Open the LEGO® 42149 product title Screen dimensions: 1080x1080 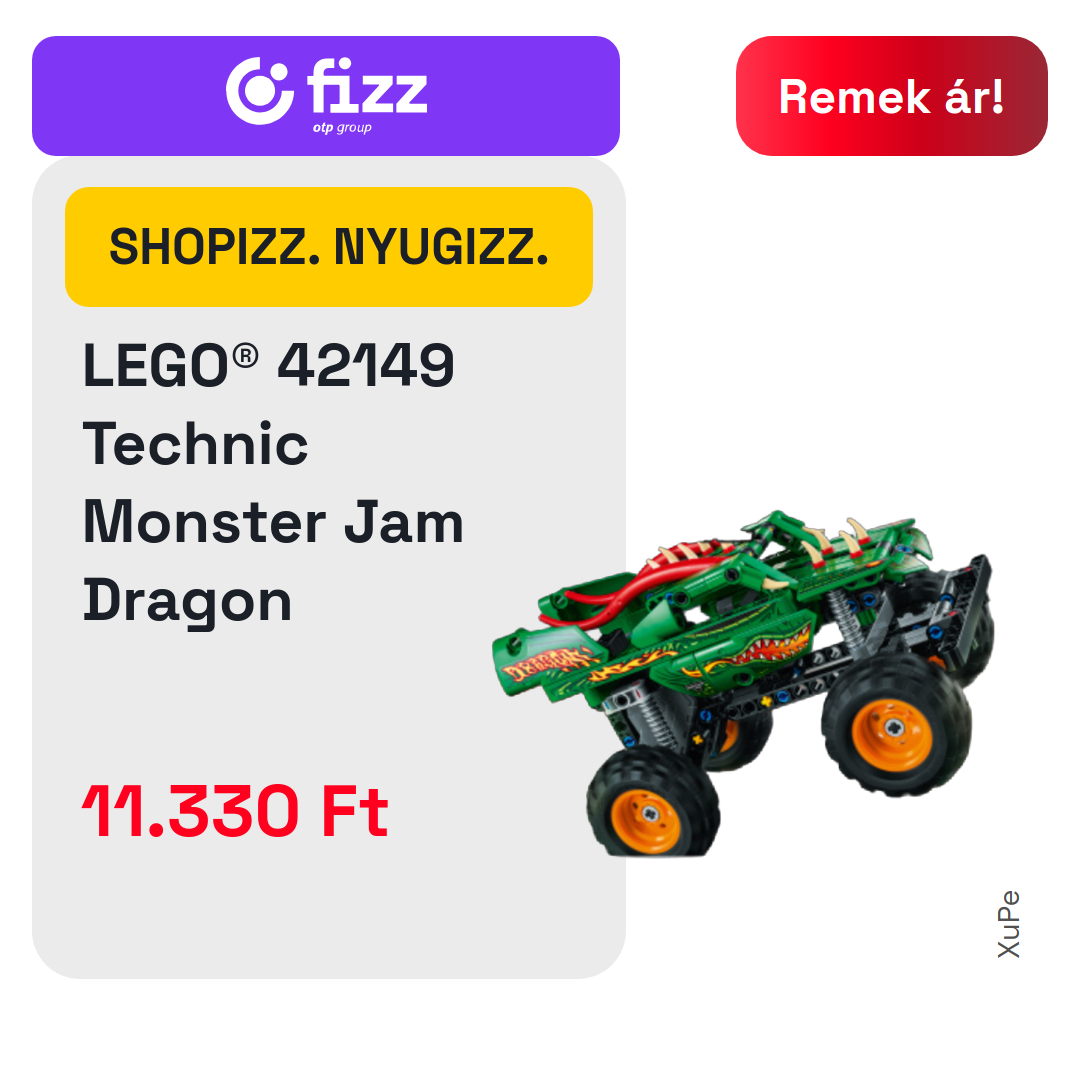[269, 365]
